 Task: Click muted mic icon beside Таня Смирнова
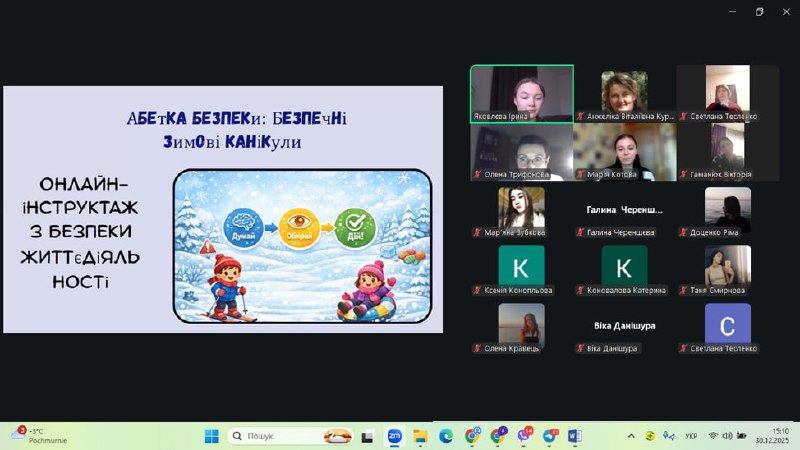(683, 290)
